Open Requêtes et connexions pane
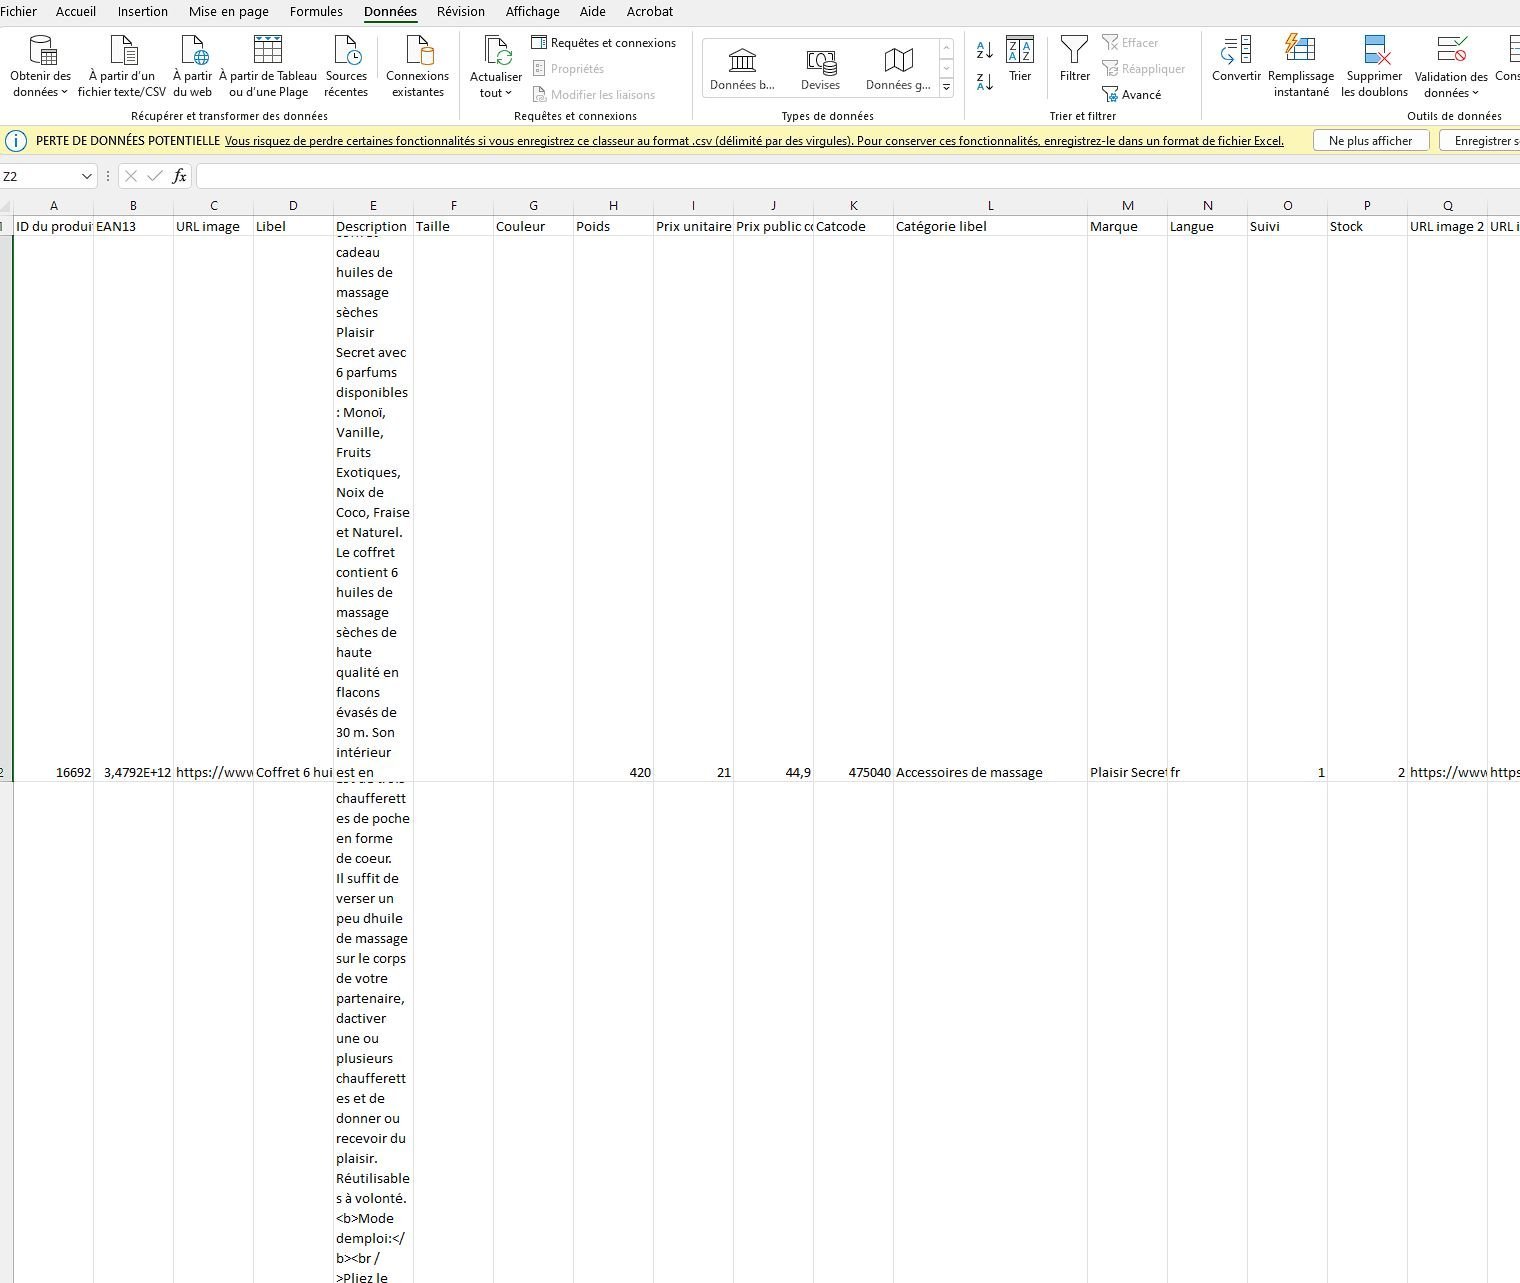Viewport: 1520px width, 1283px height. click(x=604, y=43)
